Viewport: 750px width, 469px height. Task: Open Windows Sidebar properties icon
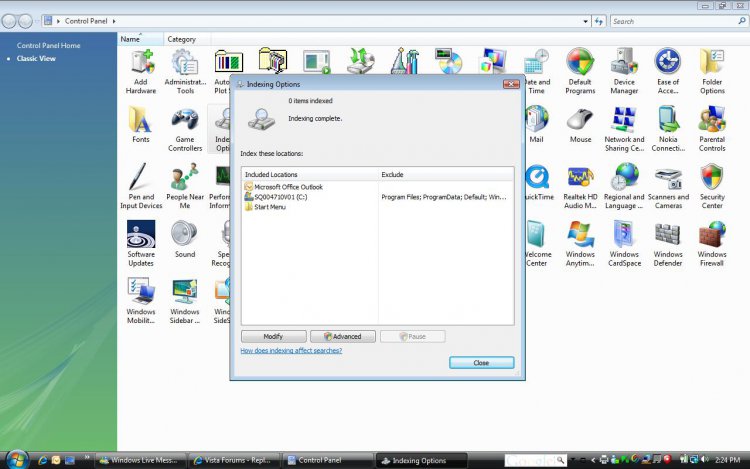(x=185, y=302)
